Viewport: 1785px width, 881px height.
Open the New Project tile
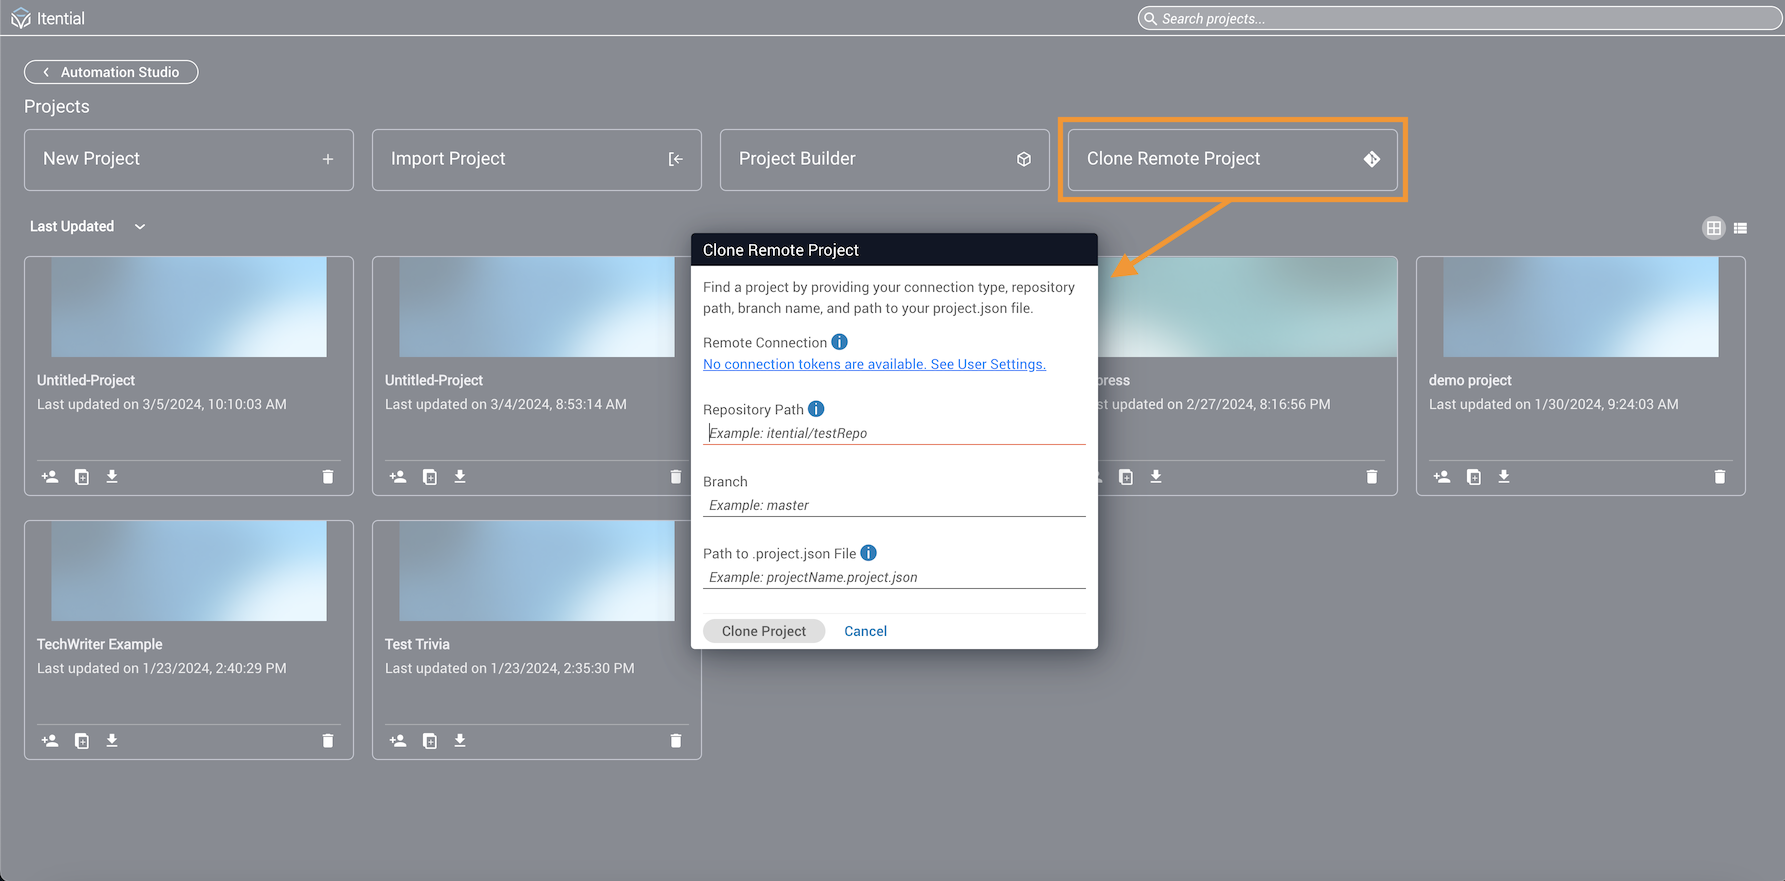pos(189,159)
